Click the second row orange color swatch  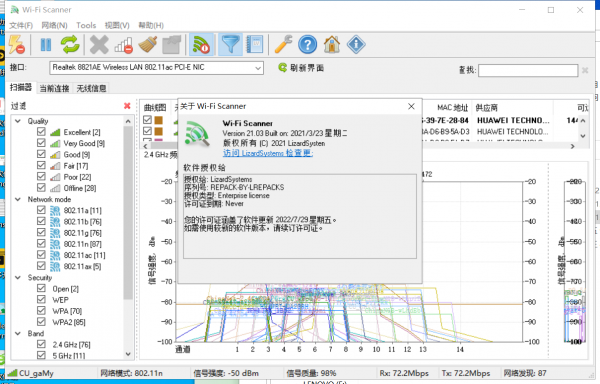pyautogui.click(x=158, y=131)
